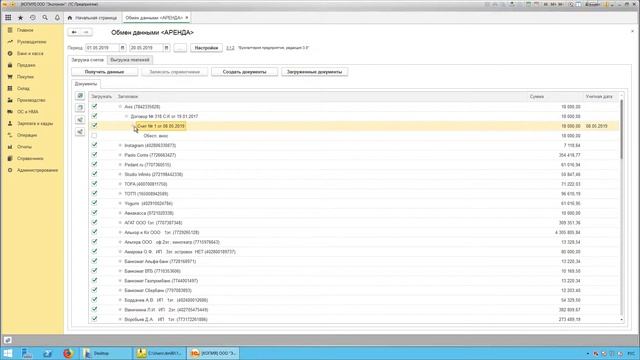Expand the Instagram tree node

[x=120, y=145]
